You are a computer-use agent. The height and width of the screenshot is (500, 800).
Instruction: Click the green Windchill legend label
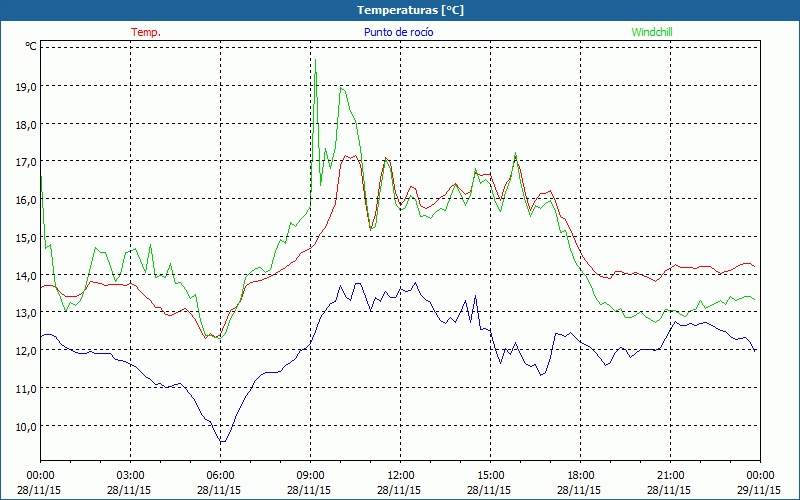pos(652,32)
